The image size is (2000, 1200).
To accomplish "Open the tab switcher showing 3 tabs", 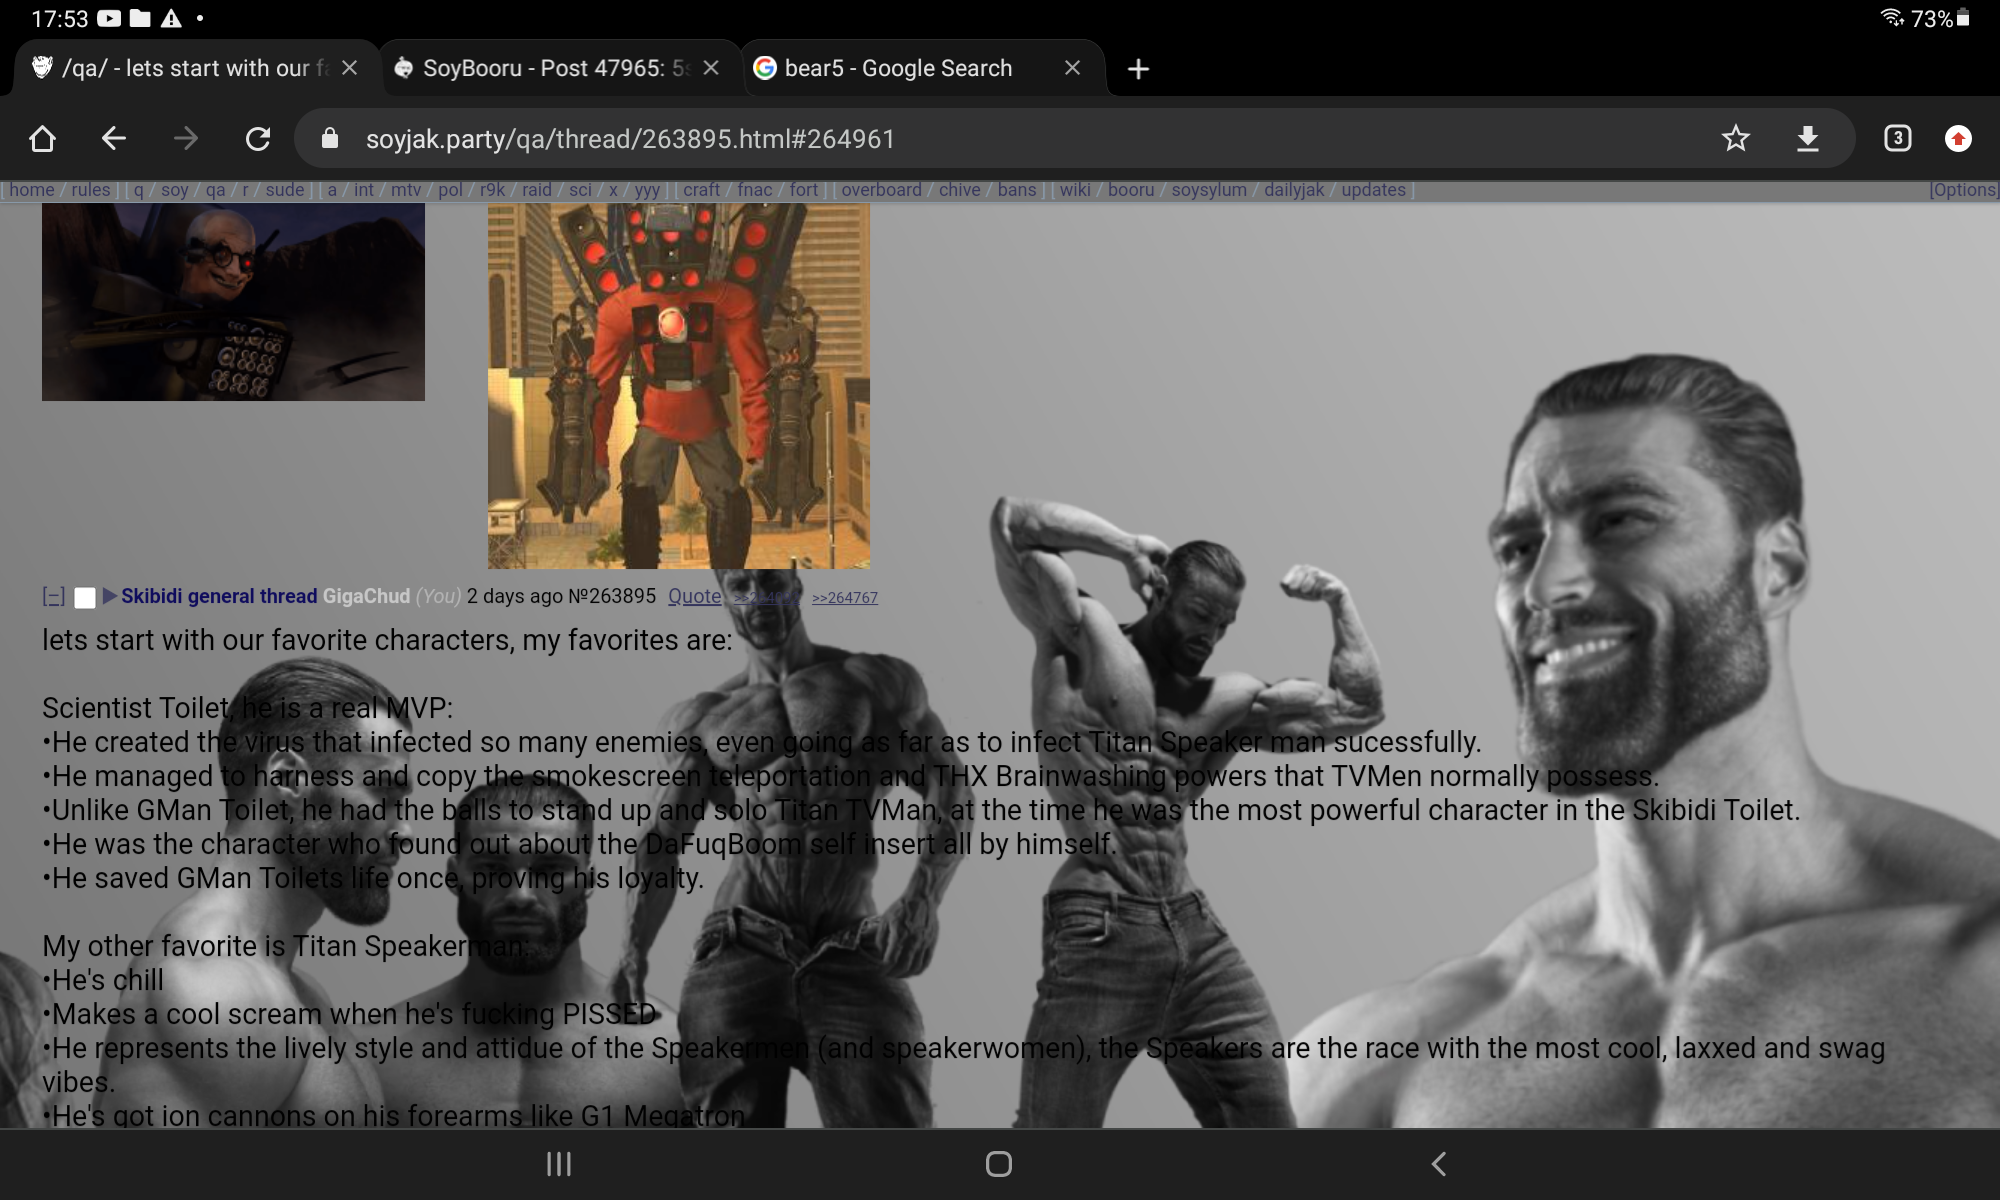I will tap(1897, 138).
